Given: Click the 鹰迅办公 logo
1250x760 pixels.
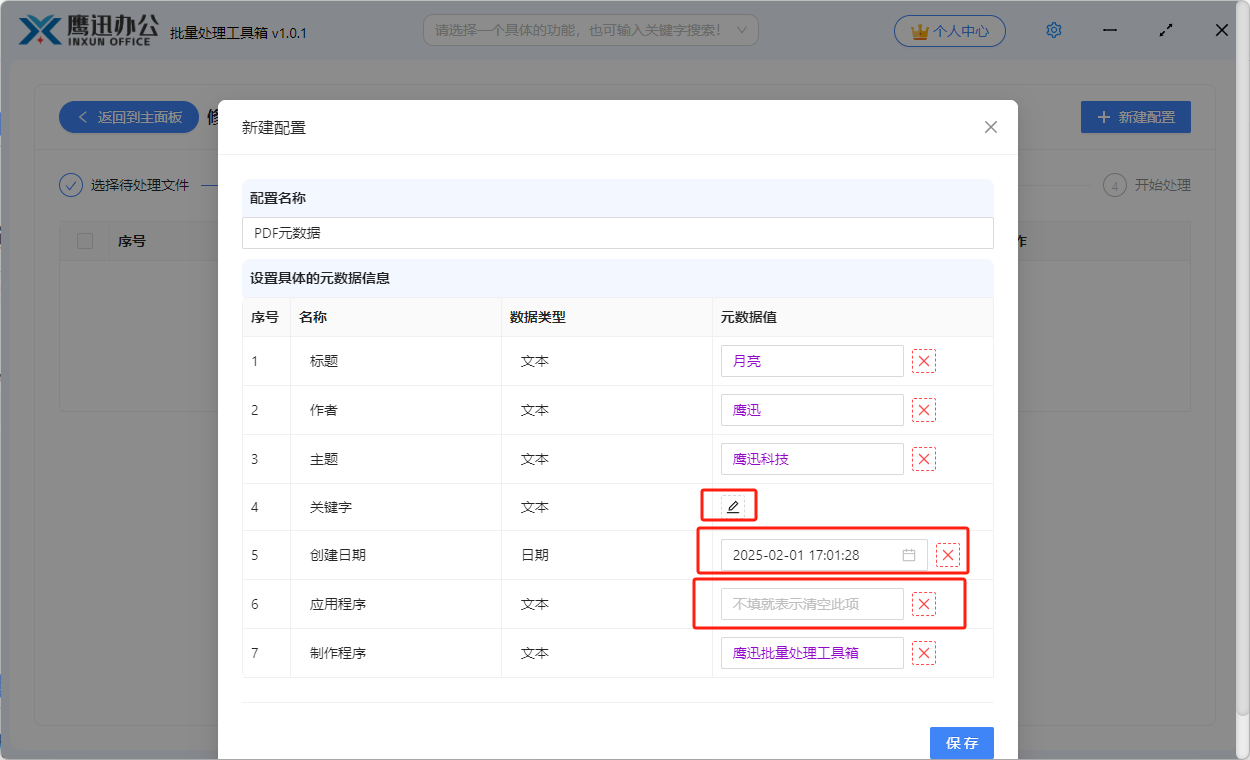Looking at the screenshot, I should coord(88,30).
